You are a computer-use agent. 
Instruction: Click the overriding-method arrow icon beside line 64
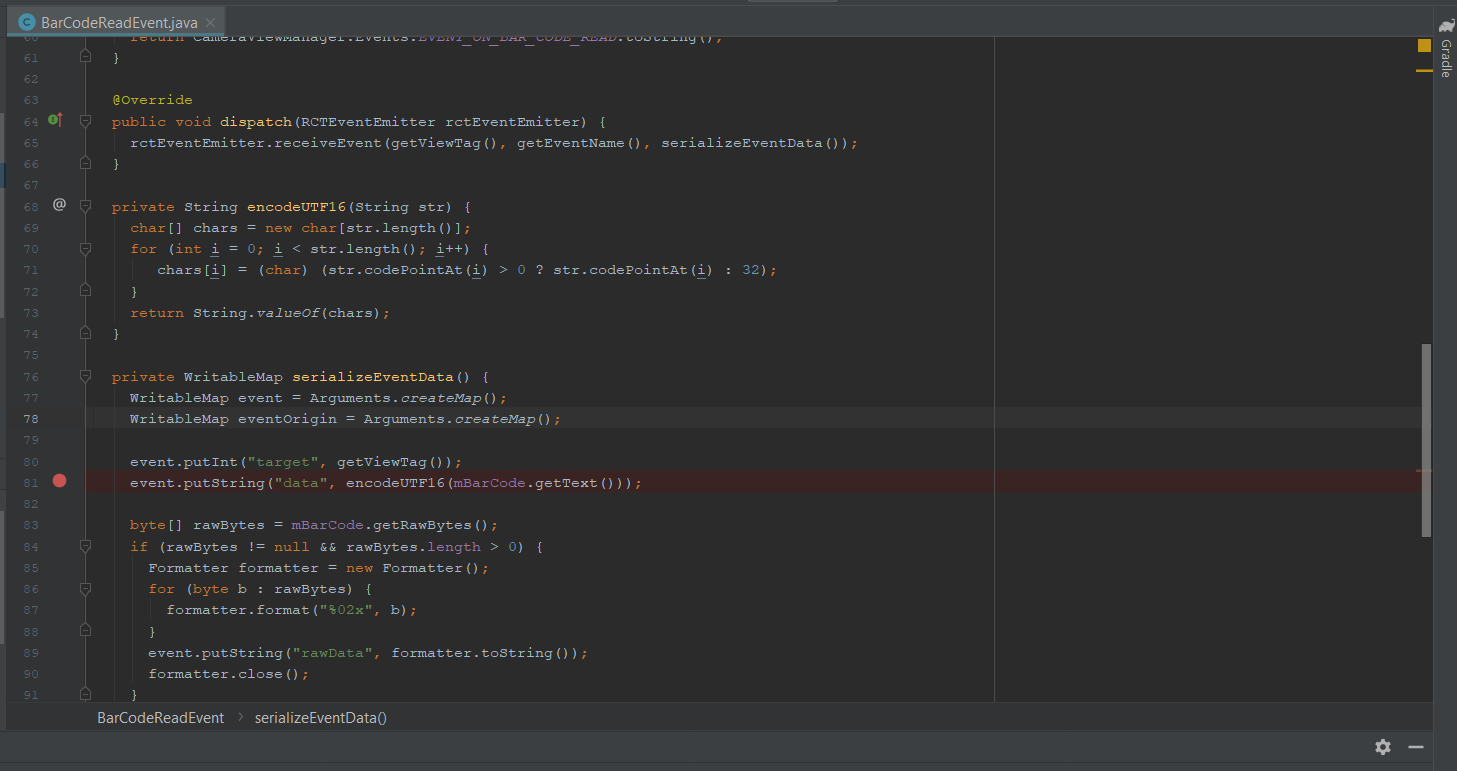[56, 120]
